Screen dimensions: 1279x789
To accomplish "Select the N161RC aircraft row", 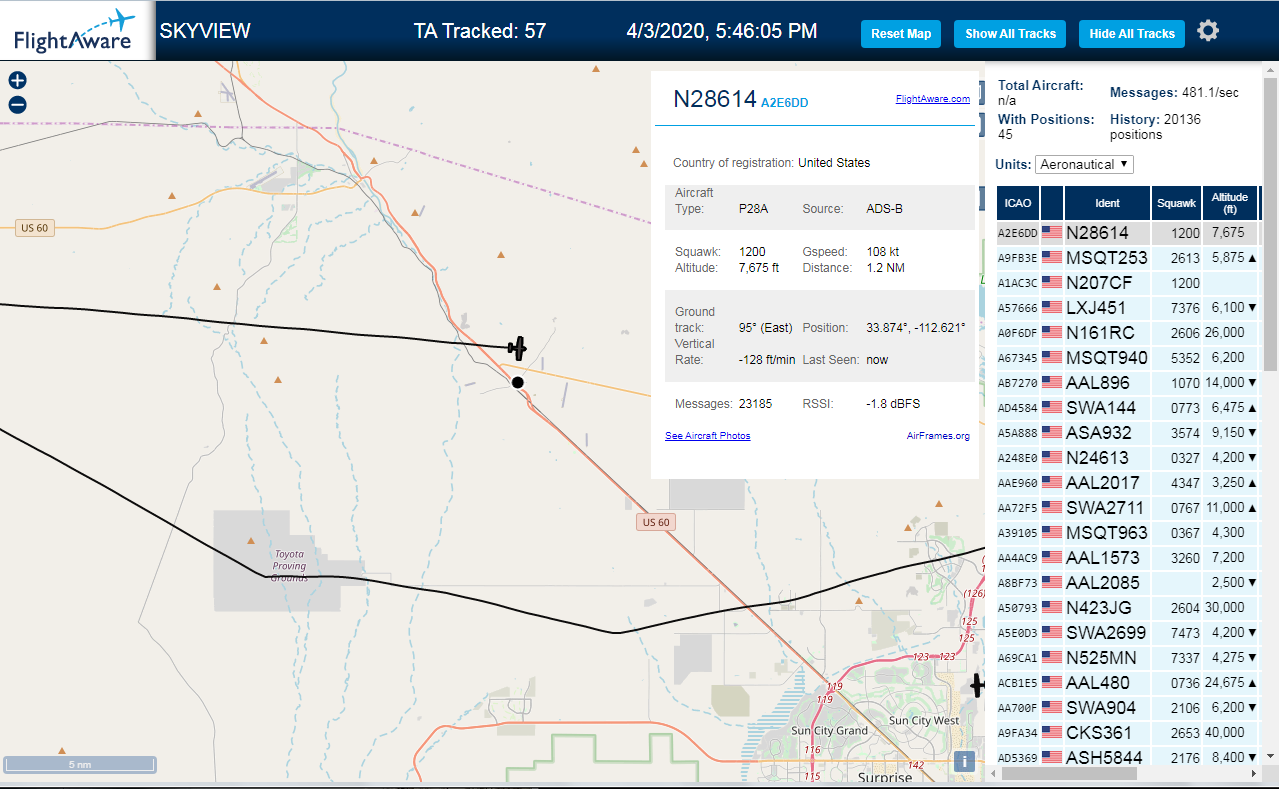I will [x=1127, y=333].
